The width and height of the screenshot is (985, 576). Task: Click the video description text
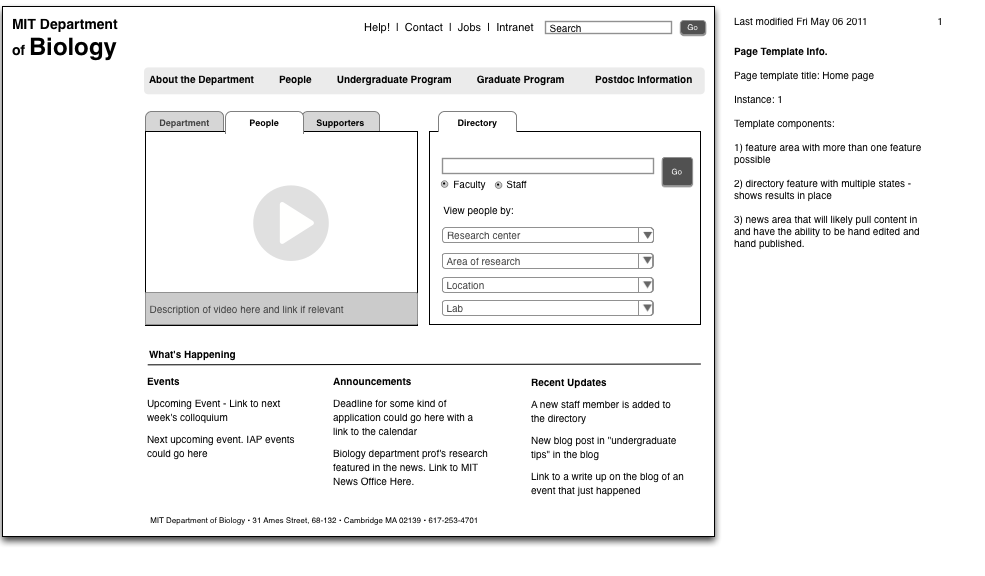click(246, 309)
